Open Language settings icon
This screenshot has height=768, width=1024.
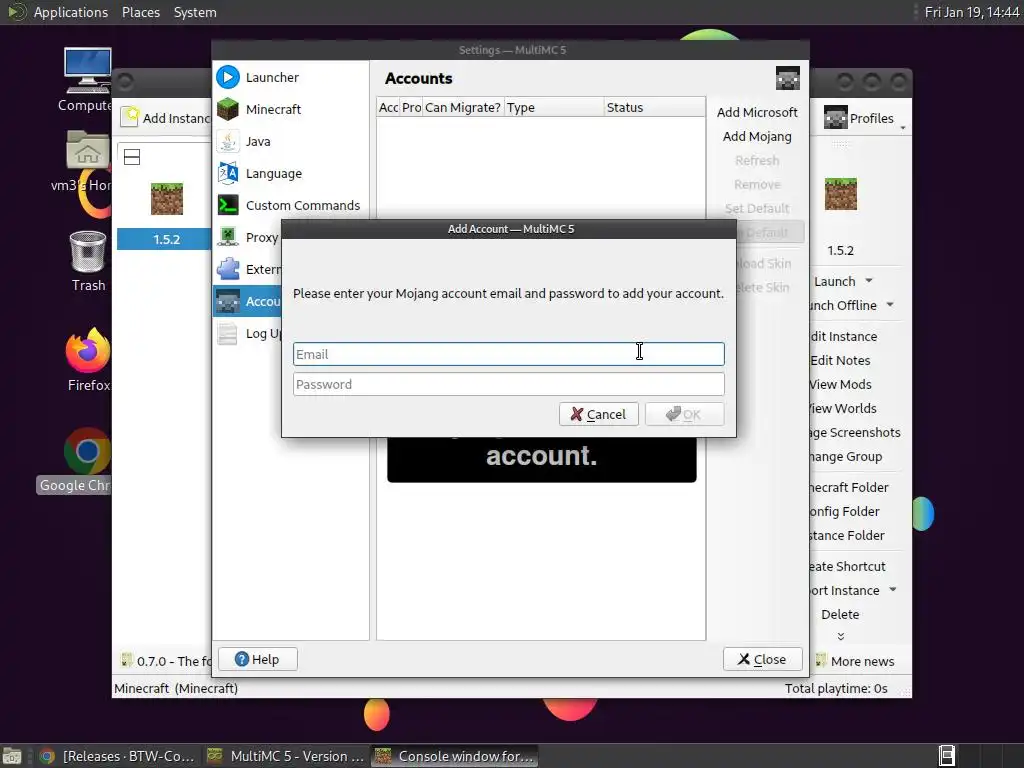pos(228,173)
